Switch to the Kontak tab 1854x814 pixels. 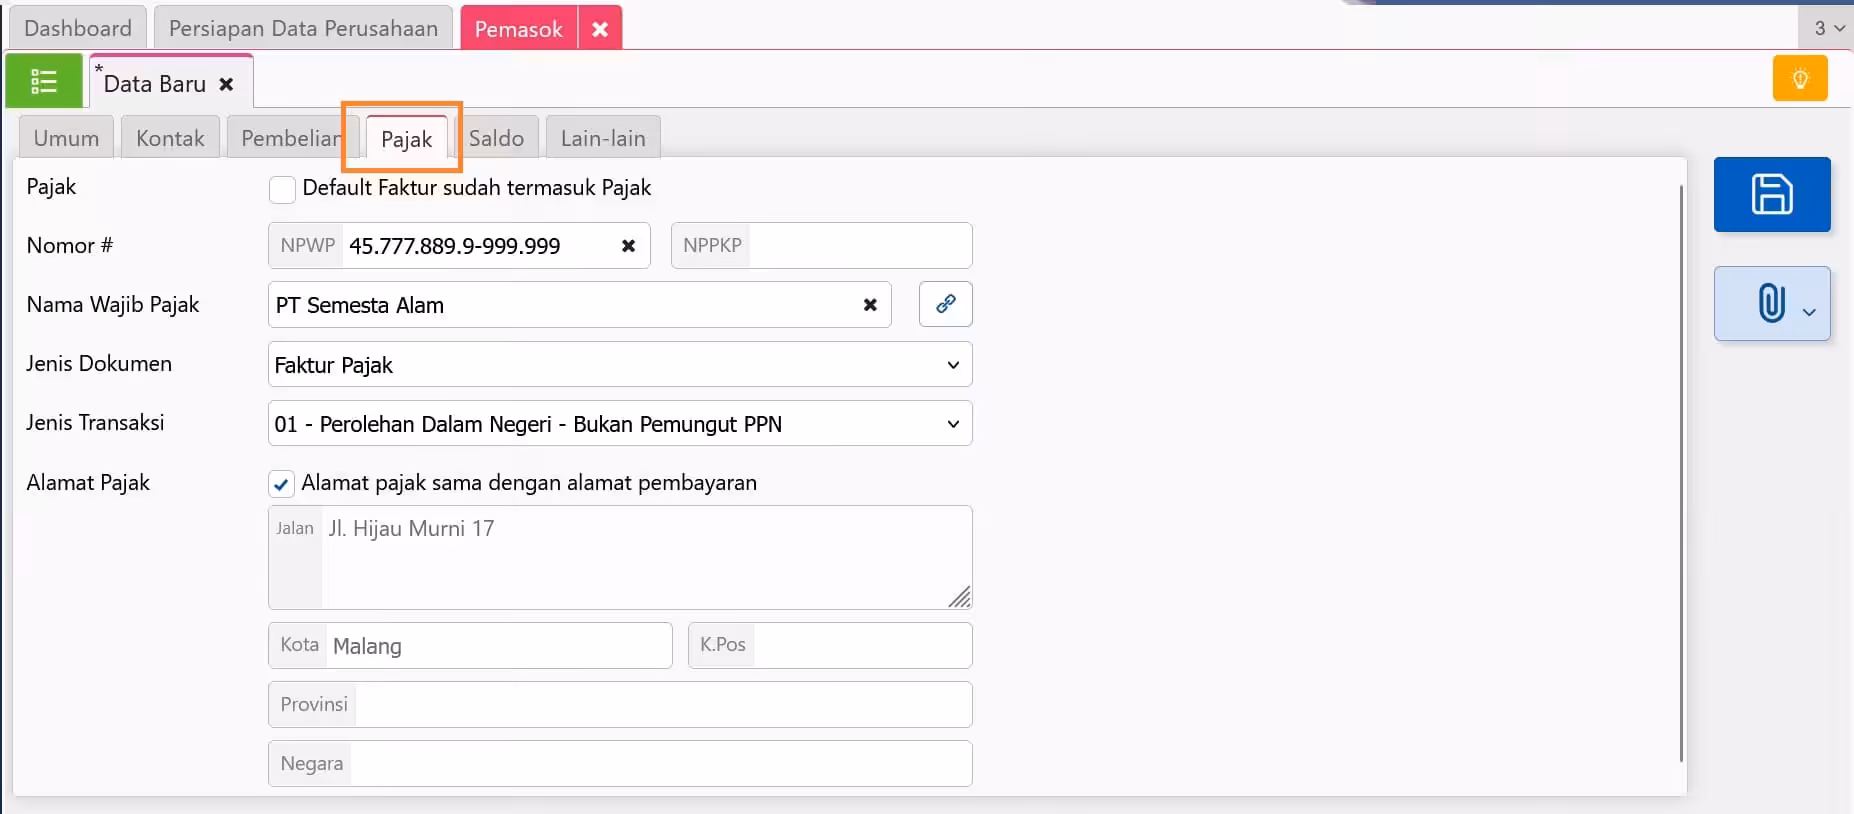point(170,138)
